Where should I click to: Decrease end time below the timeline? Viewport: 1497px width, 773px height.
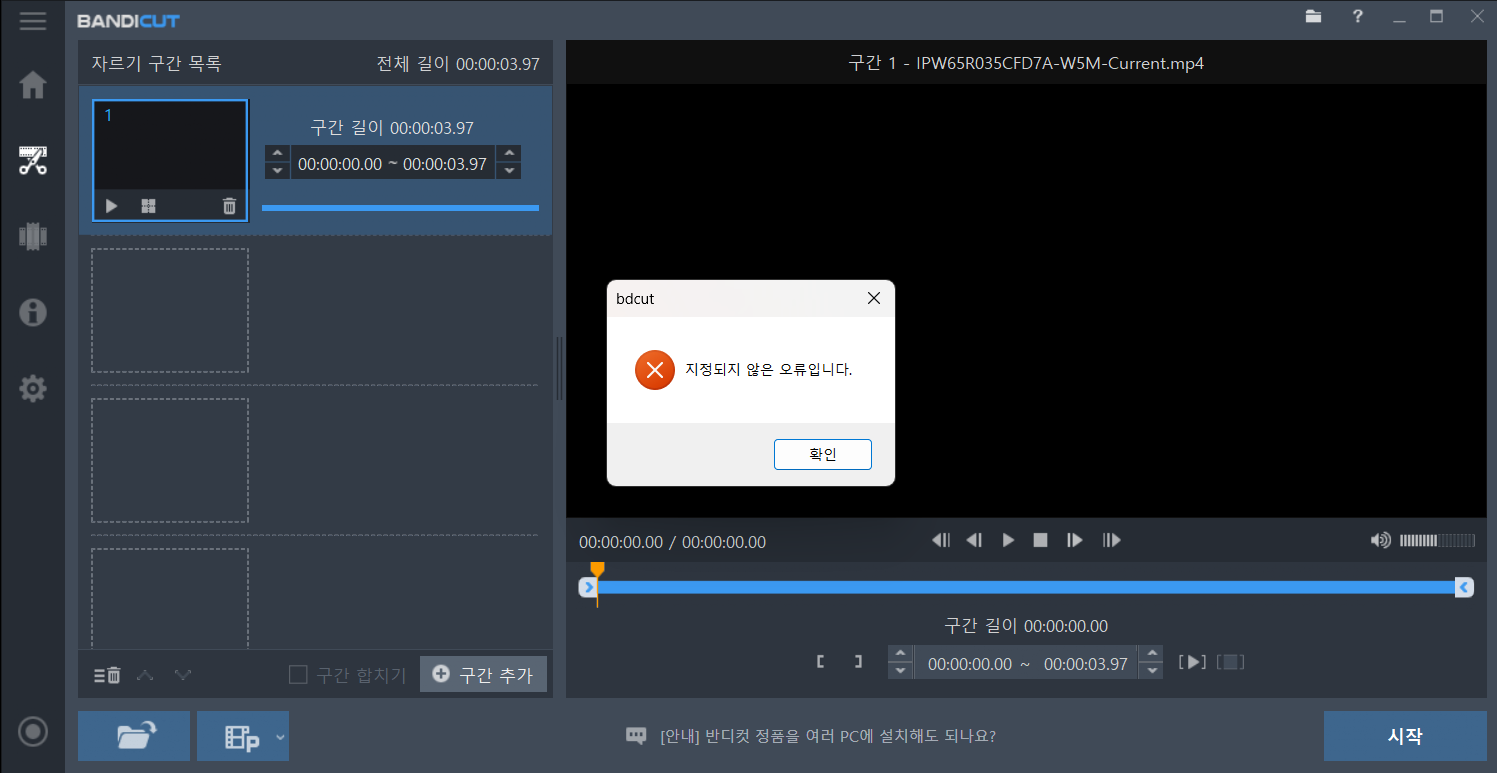1152,671
